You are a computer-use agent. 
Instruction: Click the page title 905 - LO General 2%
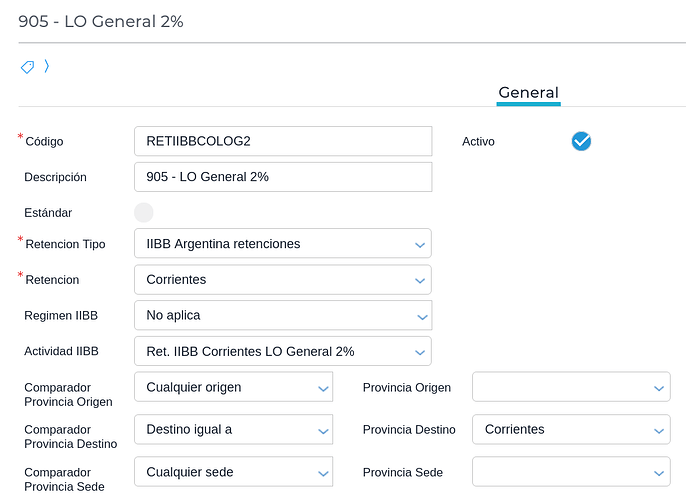[x=101, y=21]
